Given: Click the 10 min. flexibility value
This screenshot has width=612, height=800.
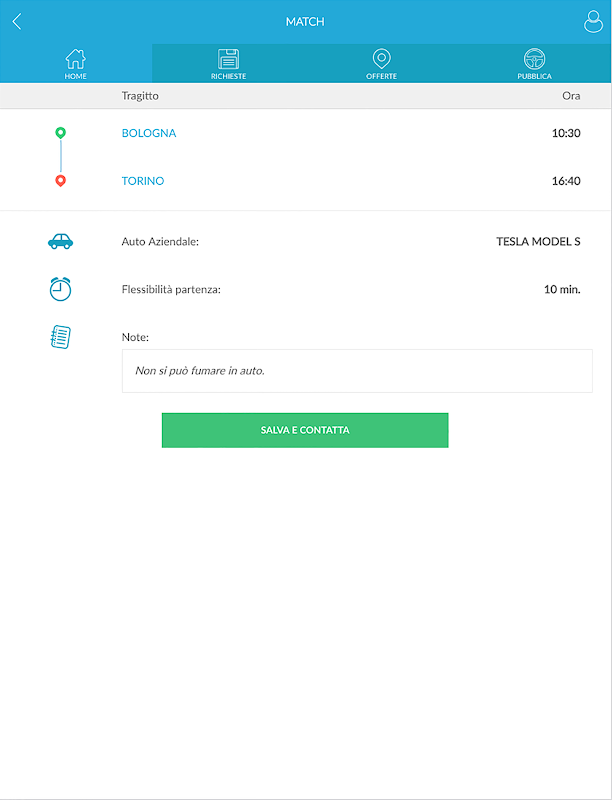Looking at the screenshot, I should click(562, 289).
